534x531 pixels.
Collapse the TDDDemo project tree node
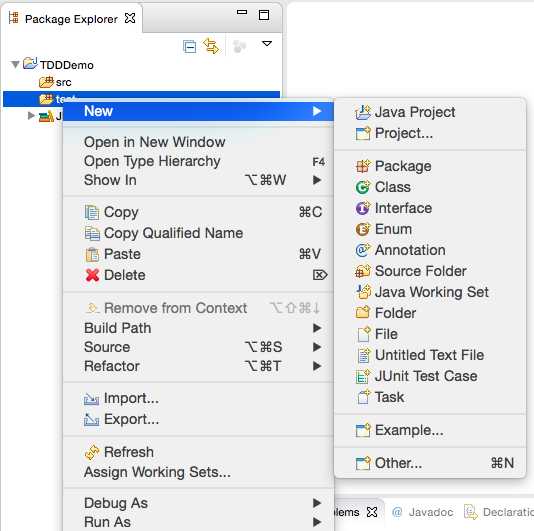(x=15, y=64)
